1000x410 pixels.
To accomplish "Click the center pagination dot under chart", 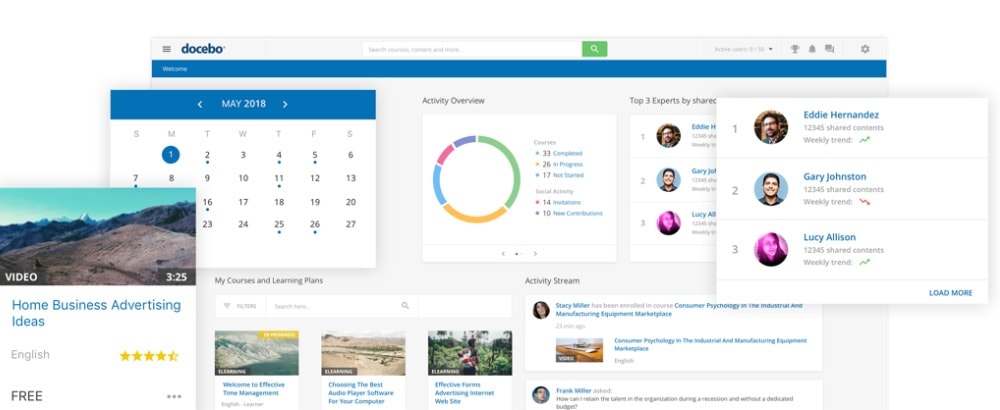I will [517, 254].
